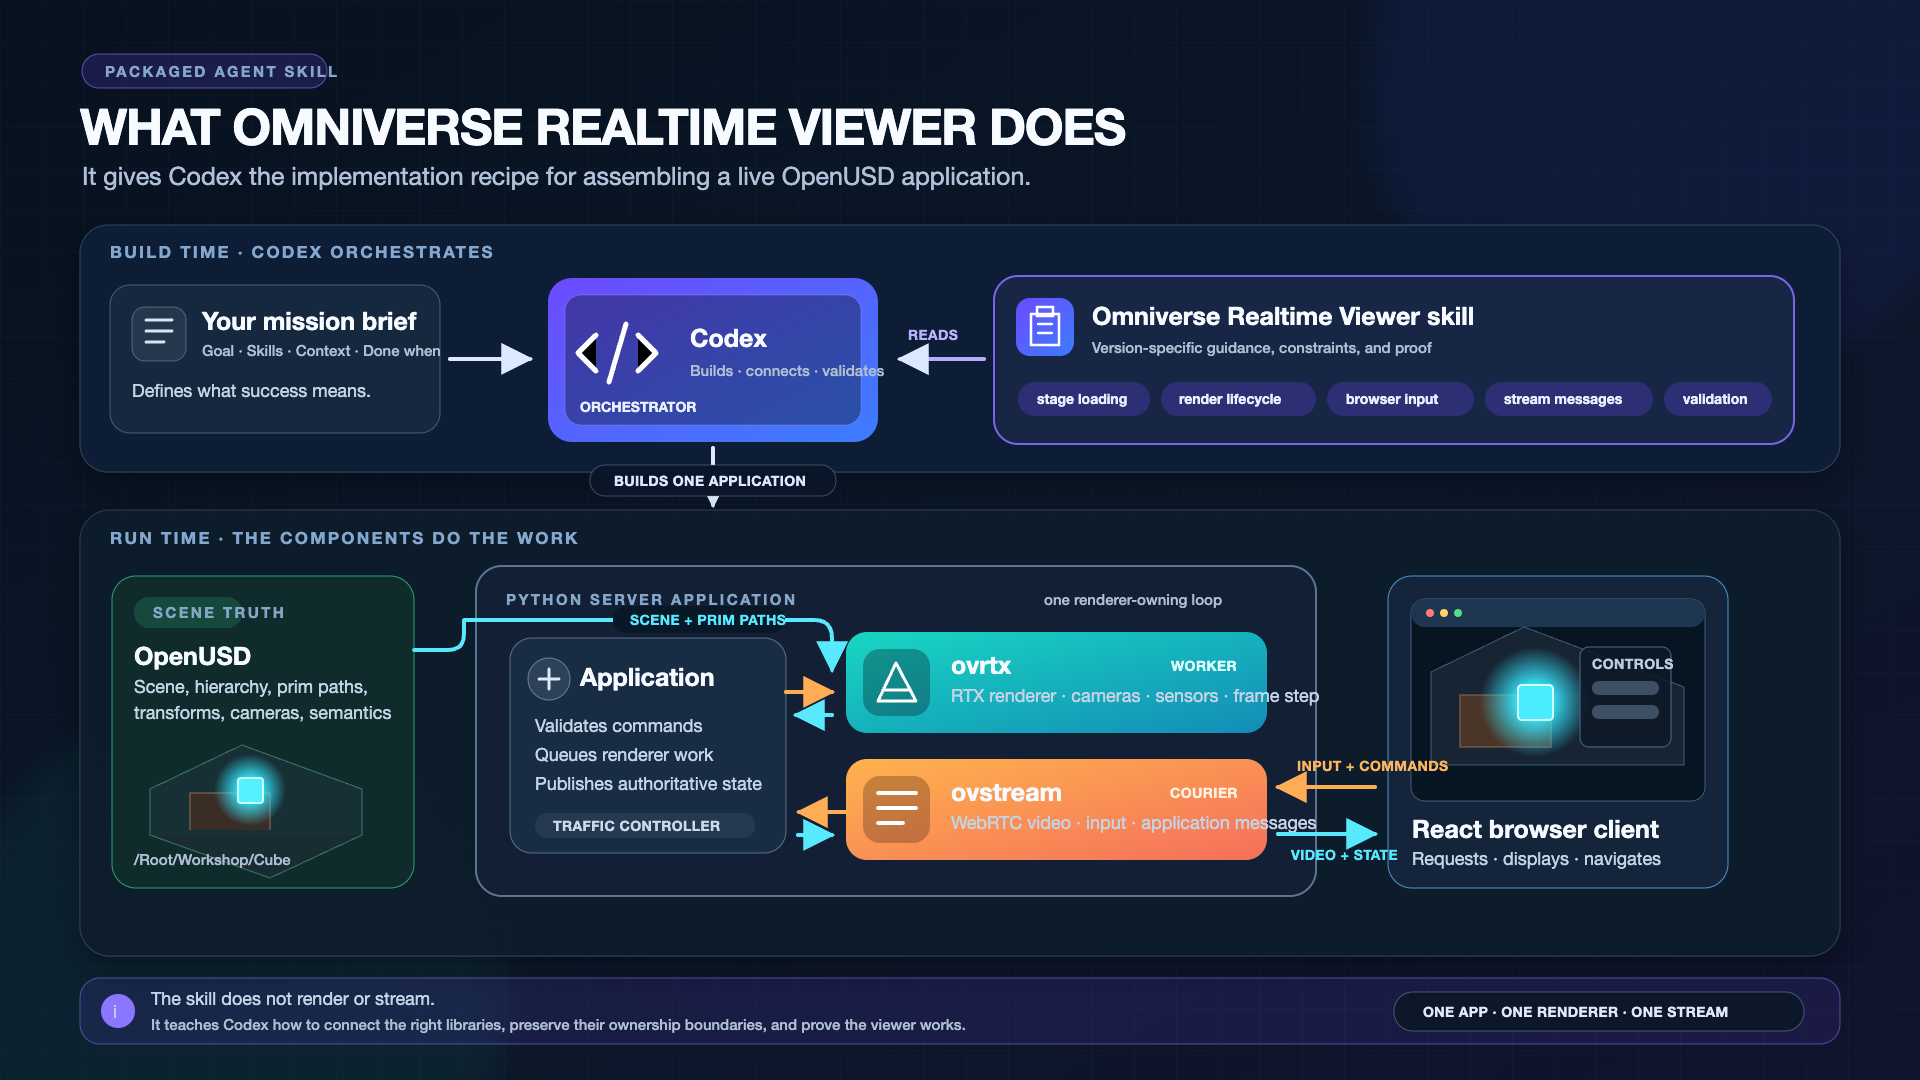This screenshot has height=1080, width=1920.
Task: Click the ORCHESTRATOR label in Codex card
Action: (x=638, y=407)
